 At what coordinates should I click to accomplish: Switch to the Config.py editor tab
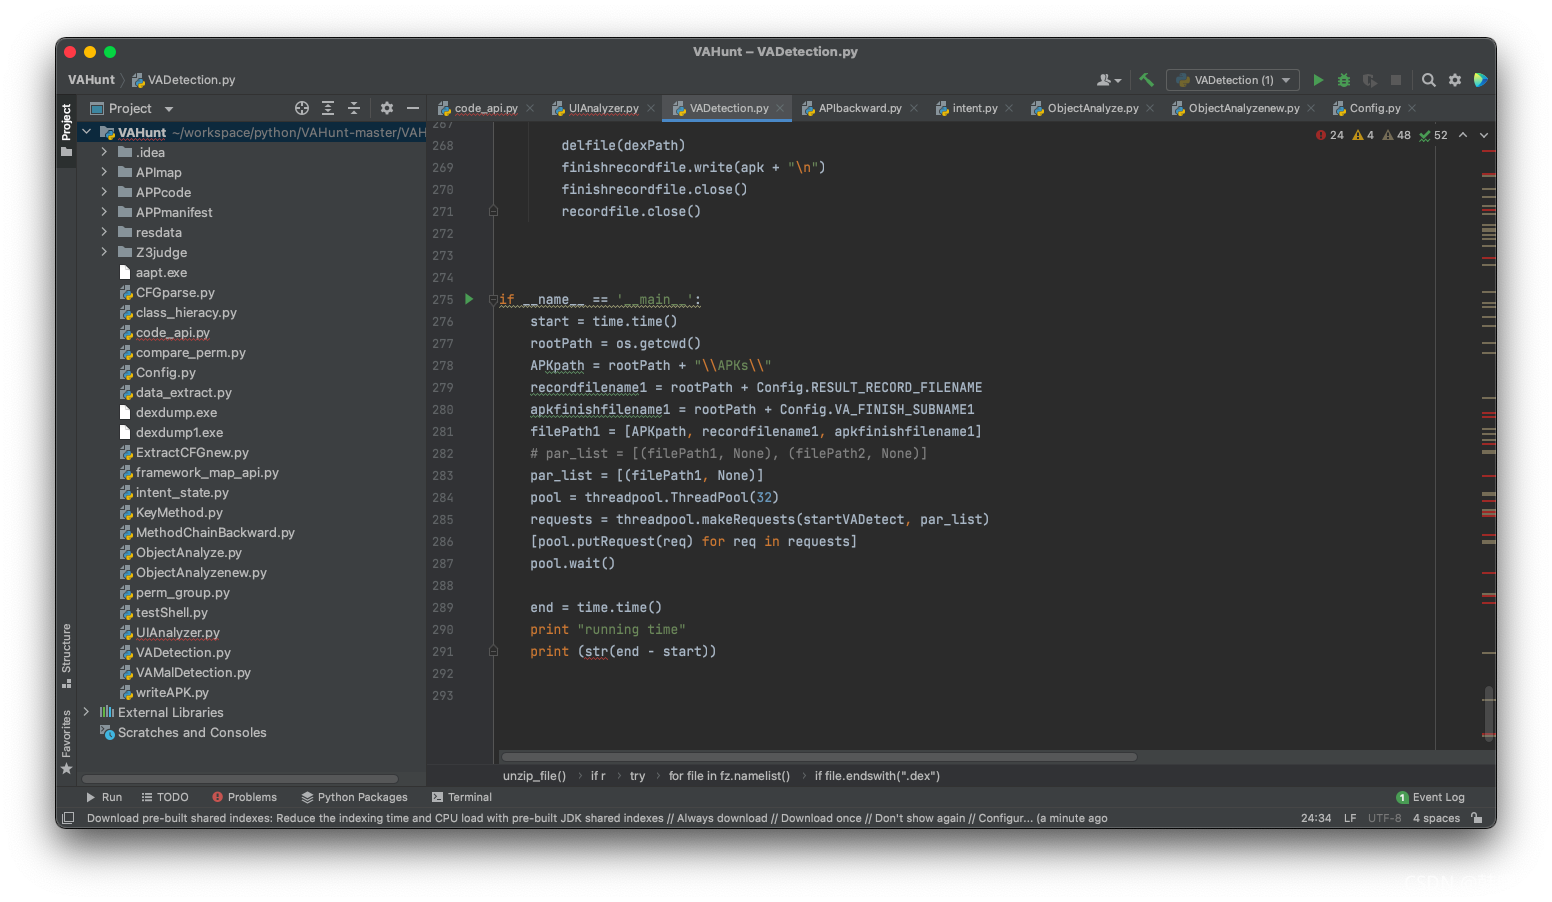pos(1374,107)
